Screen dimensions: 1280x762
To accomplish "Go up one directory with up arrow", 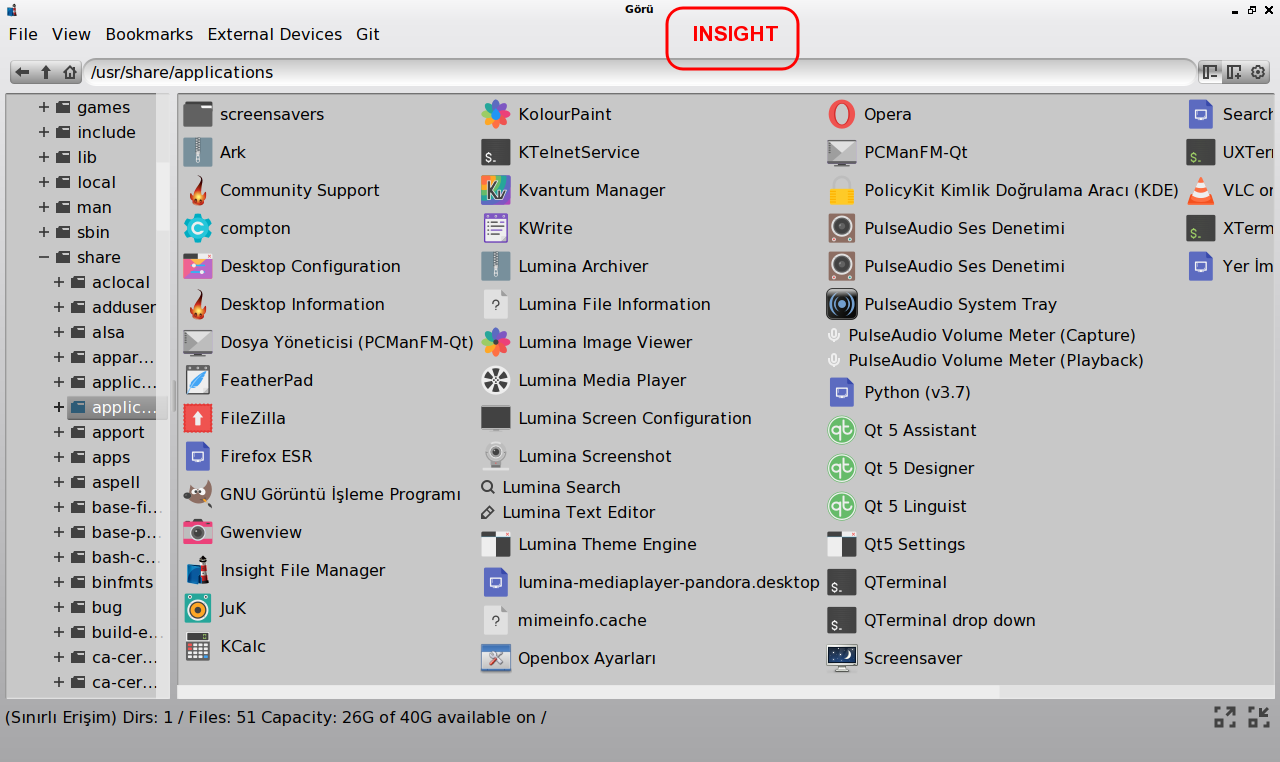I will pyautogui.click(x=46, y=72).
